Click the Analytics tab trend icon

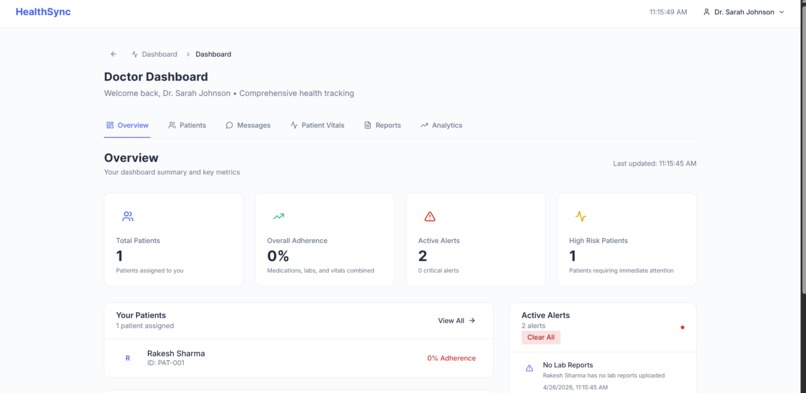pyautogui.click(x=424, y=125)
